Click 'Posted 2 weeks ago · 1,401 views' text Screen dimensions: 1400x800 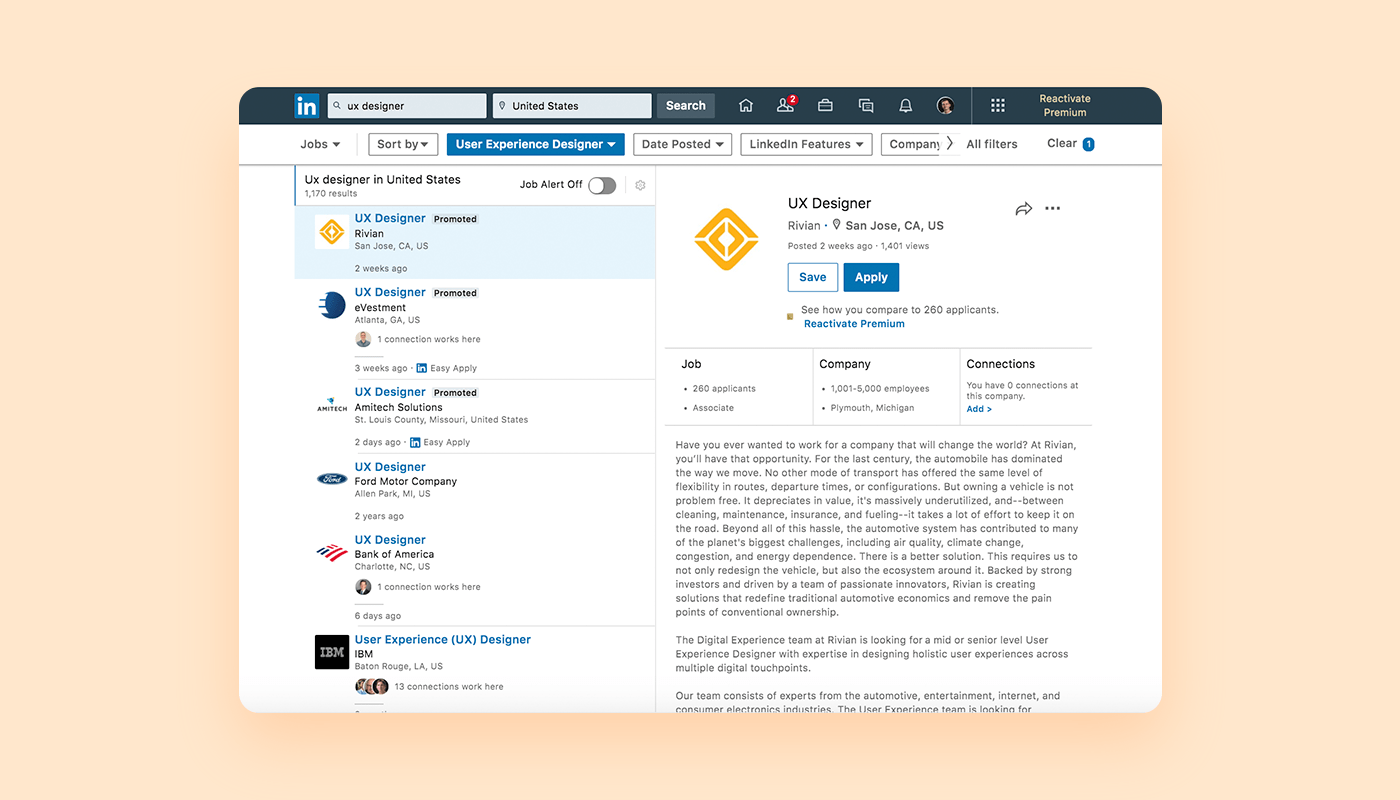click(x=858, y=246)
